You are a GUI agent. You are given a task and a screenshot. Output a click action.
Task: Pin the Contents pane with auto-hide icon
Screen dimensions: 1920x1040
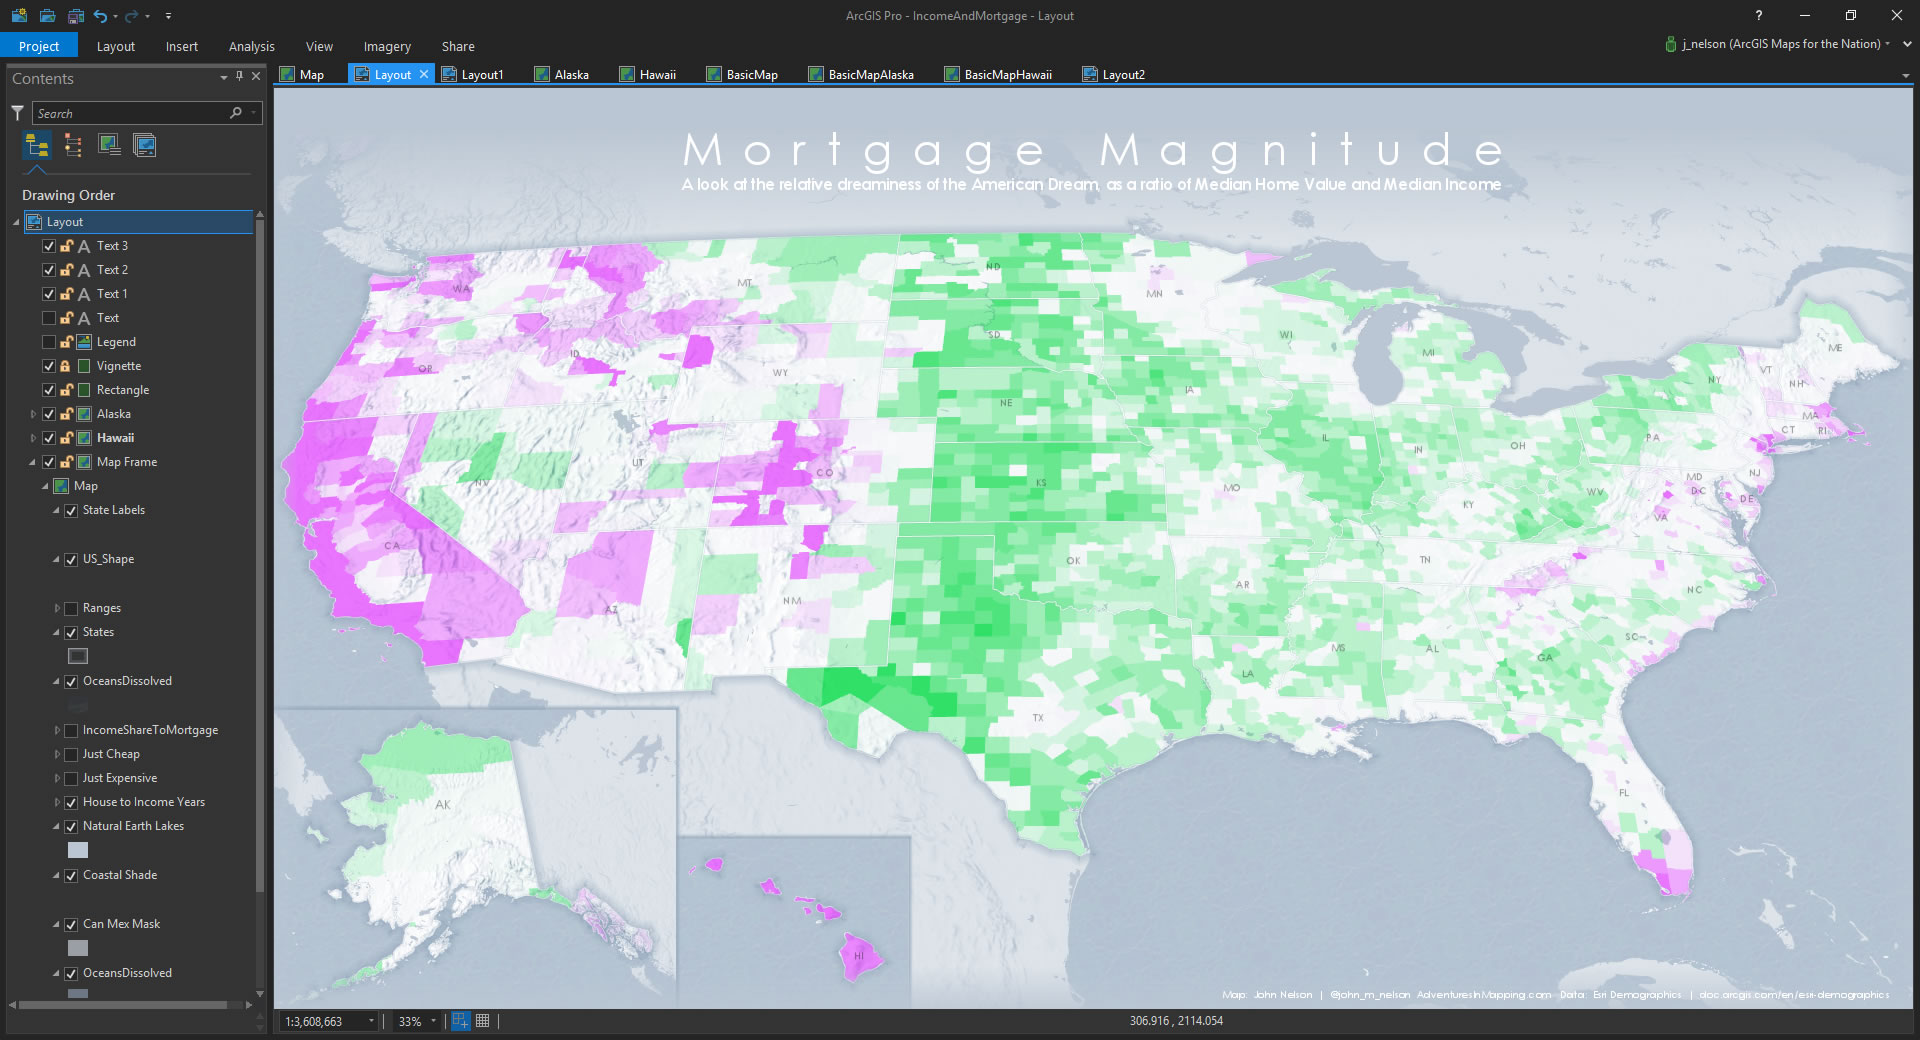(239, 76)
